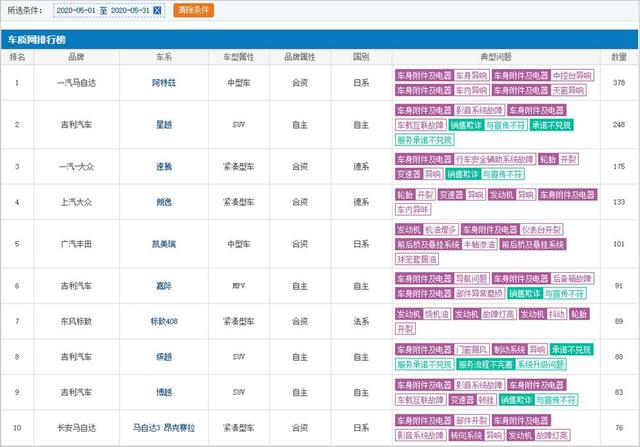The width and height of the screenshot is (640, 447).
Task: Open the 嘉际 car series link
Action: (x=164, y=286)
